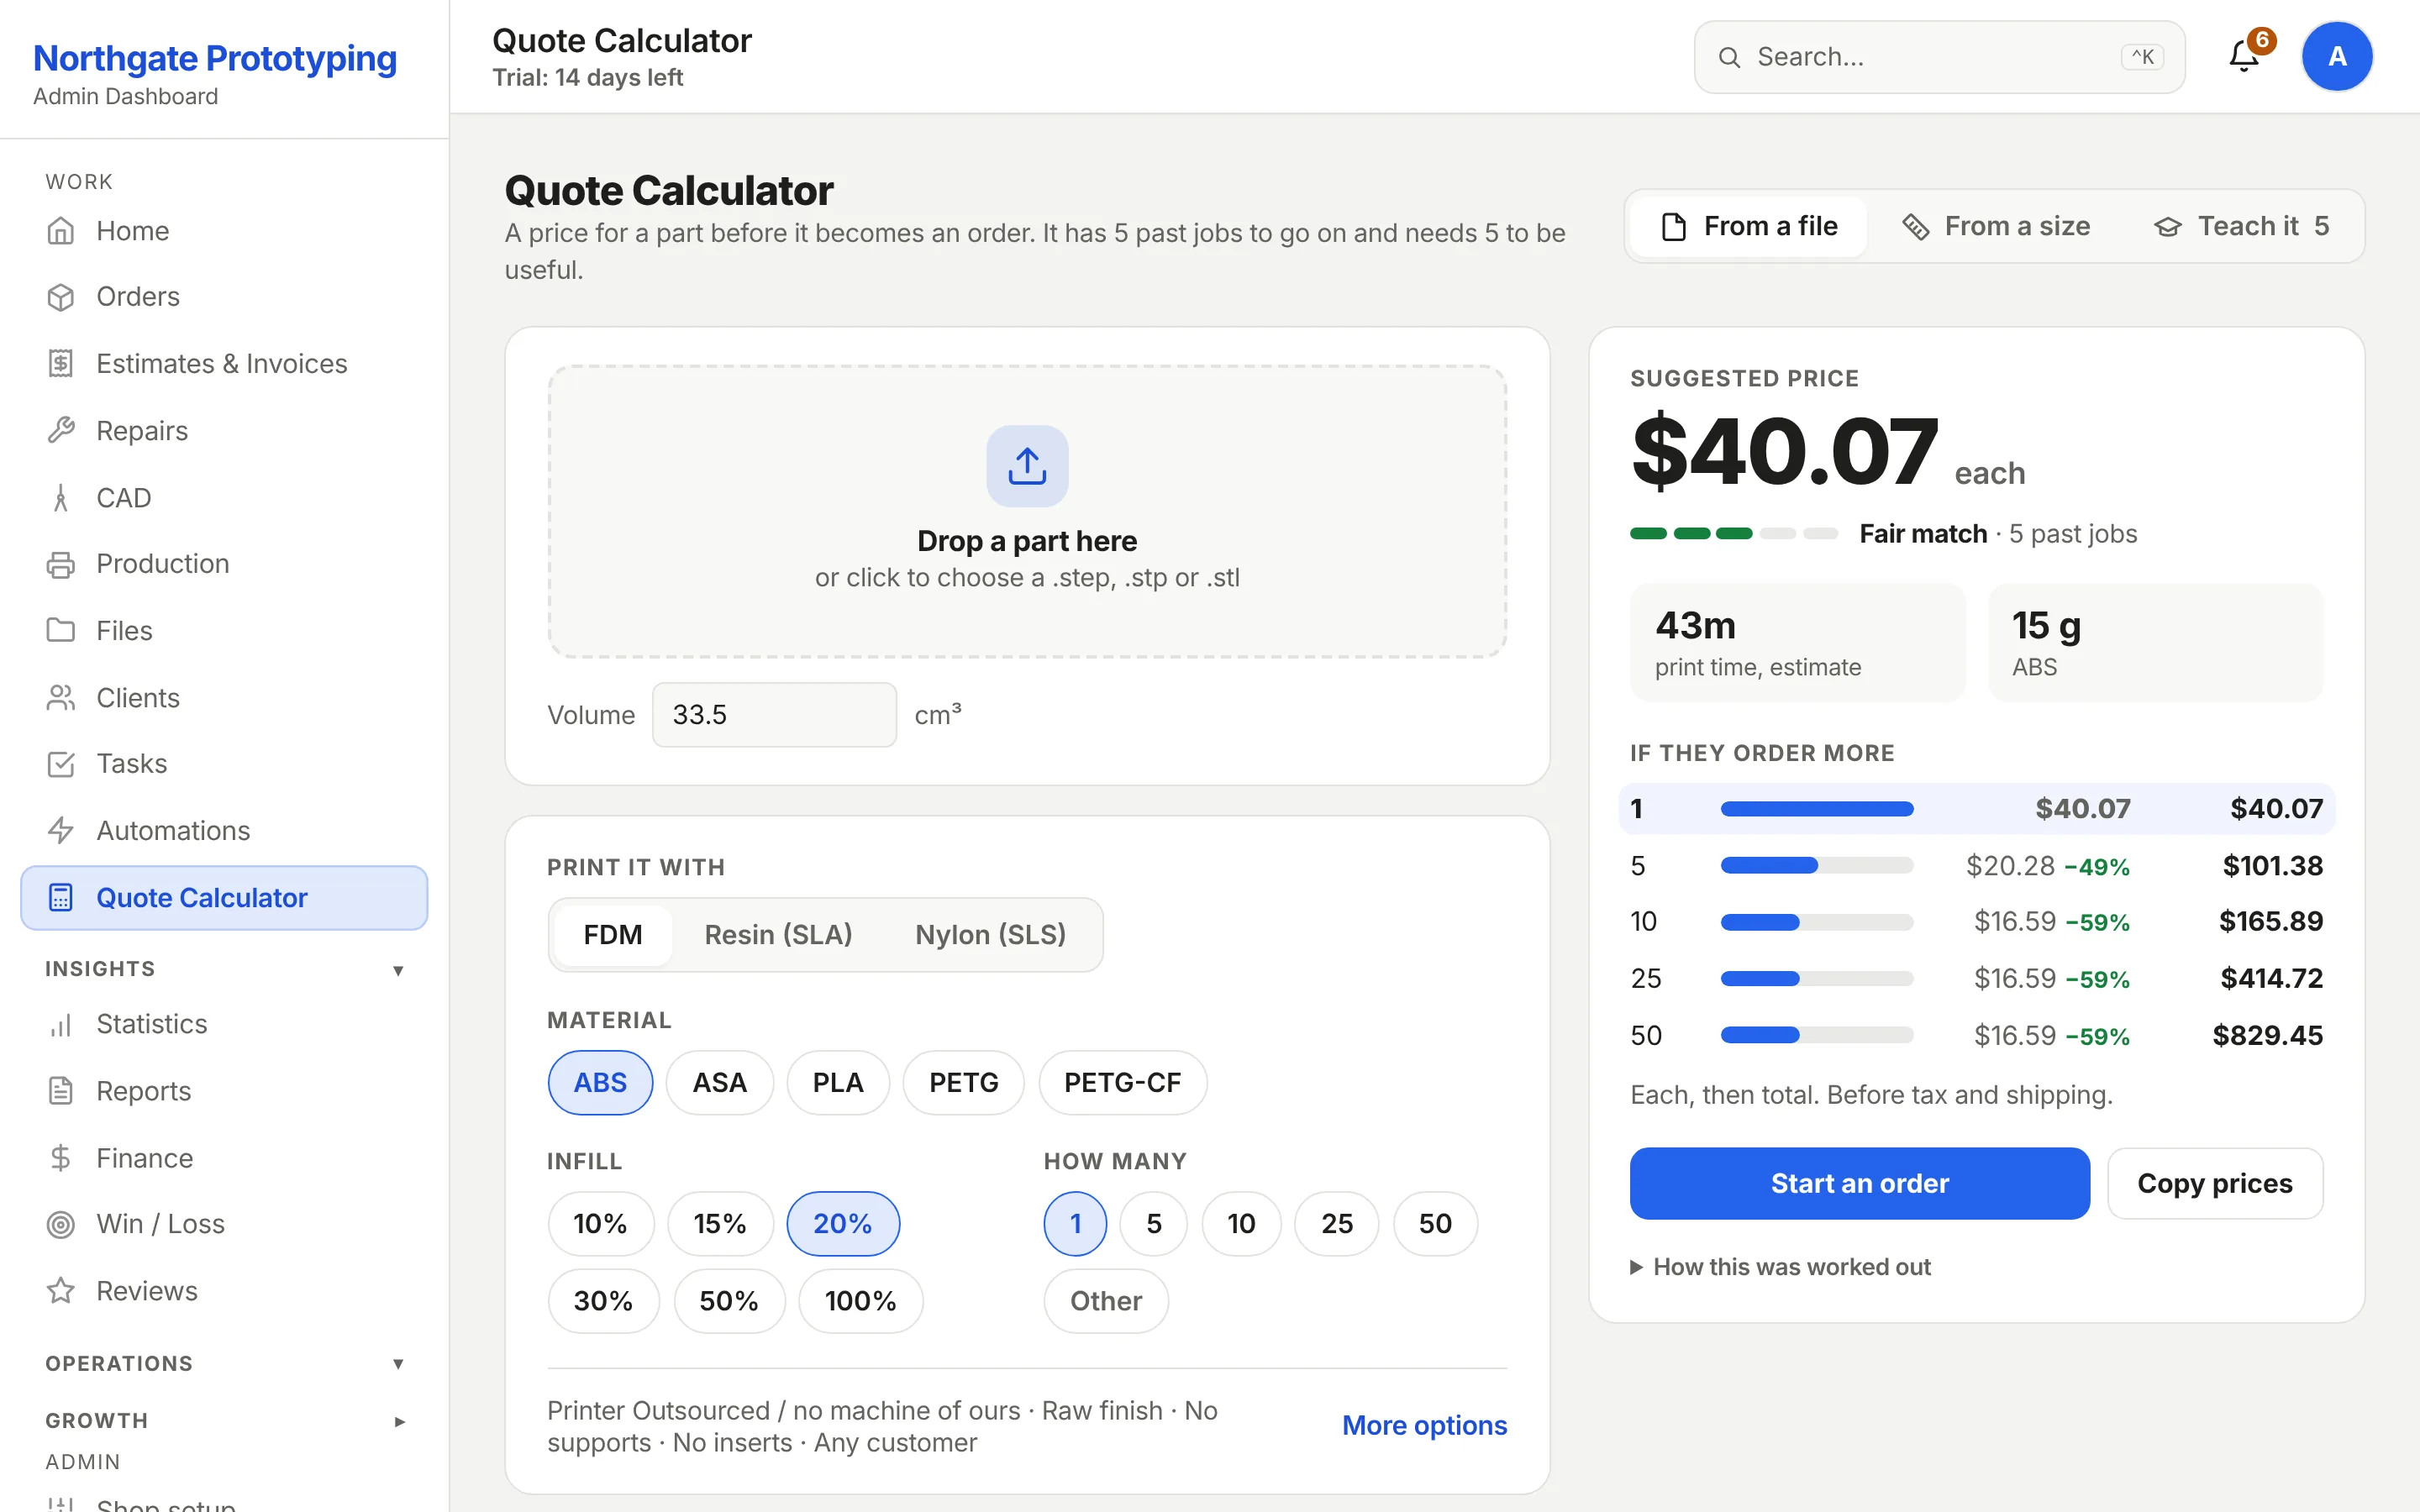Image resolution: width=2420 pixels, height=1512 pixels.
Task: Select Nylon (SLS) print method
Action: tap(990, 935)
